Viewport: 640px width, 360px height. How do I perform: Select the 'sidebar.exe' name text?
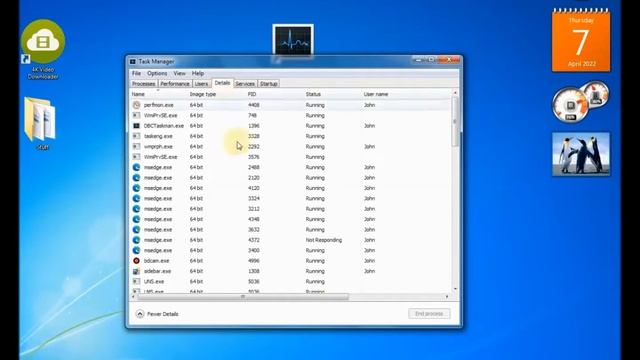(x=157, y=271)
